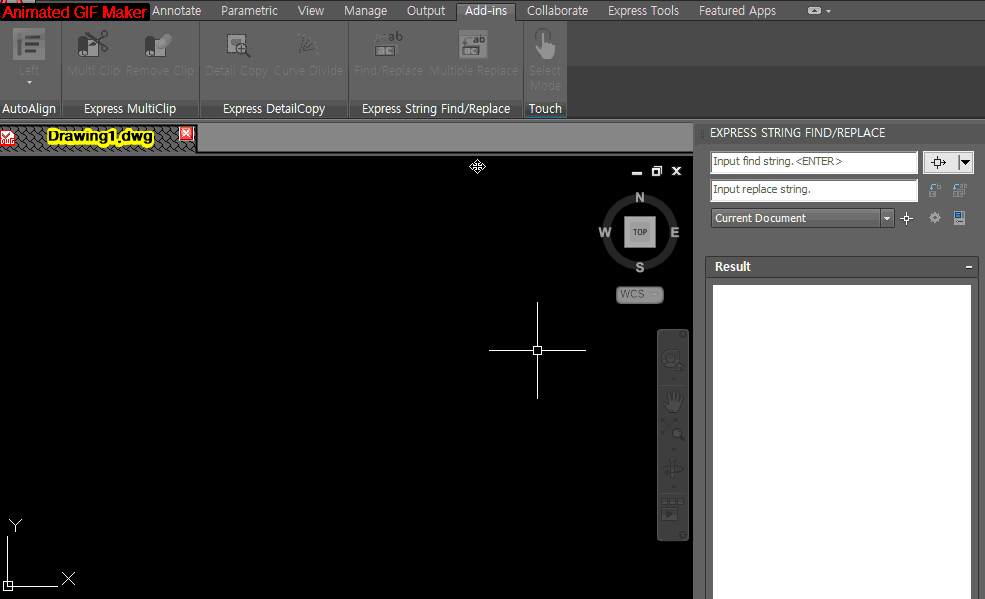The image size is (985, 599).
Task: Open the WCS coordinate system dropdown
Action: 639,294
